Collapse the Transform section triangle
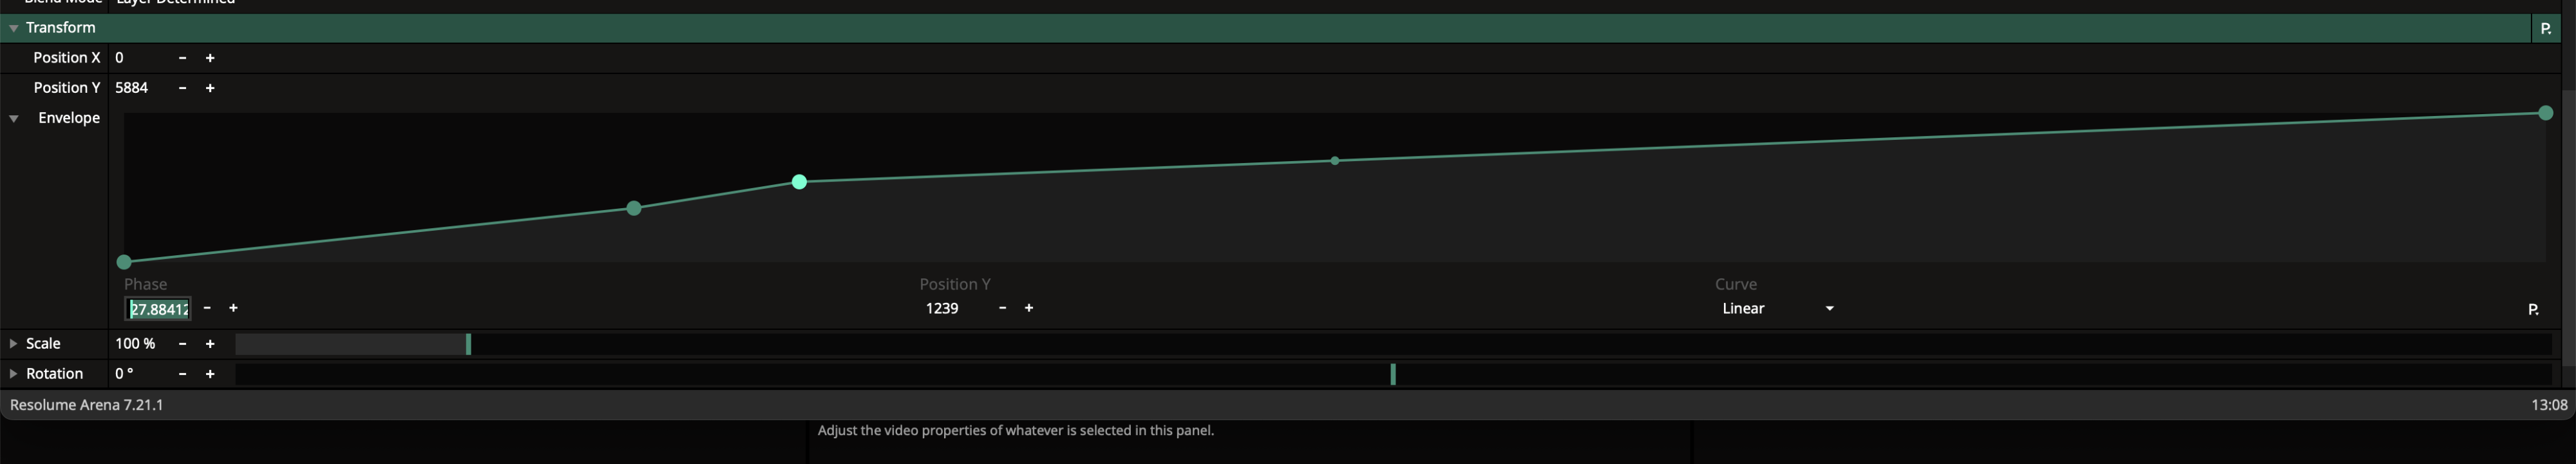The height and width of the screenshot is (464, 2576). point(14,28)
